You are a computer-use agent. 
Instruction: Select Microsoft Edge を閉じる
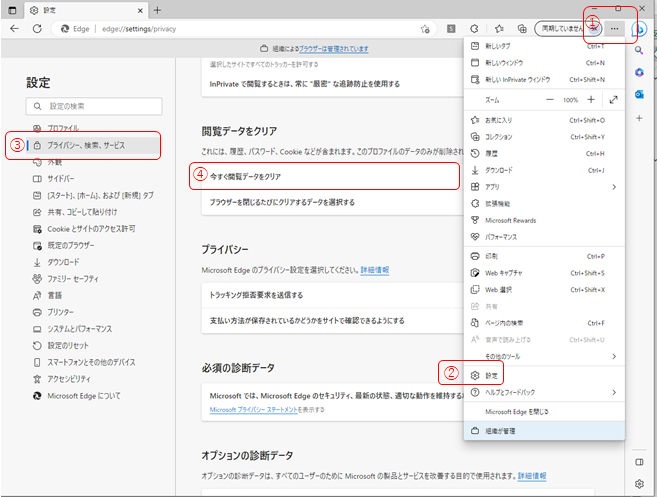tap(544, 412)
